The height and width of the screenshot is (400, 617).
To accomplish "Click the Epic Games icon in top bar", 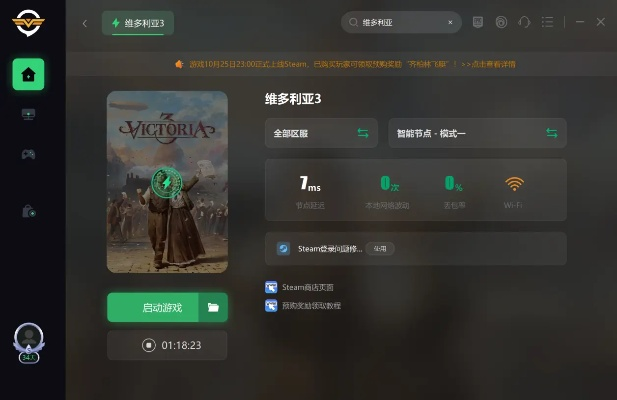I will point(478,22).
